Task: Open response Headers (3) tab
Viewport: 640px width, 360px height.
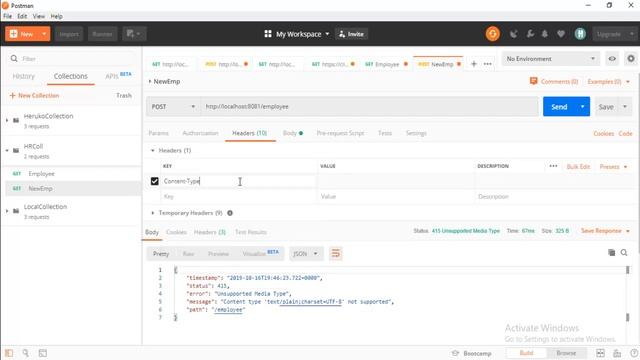Action: (210, 232)
